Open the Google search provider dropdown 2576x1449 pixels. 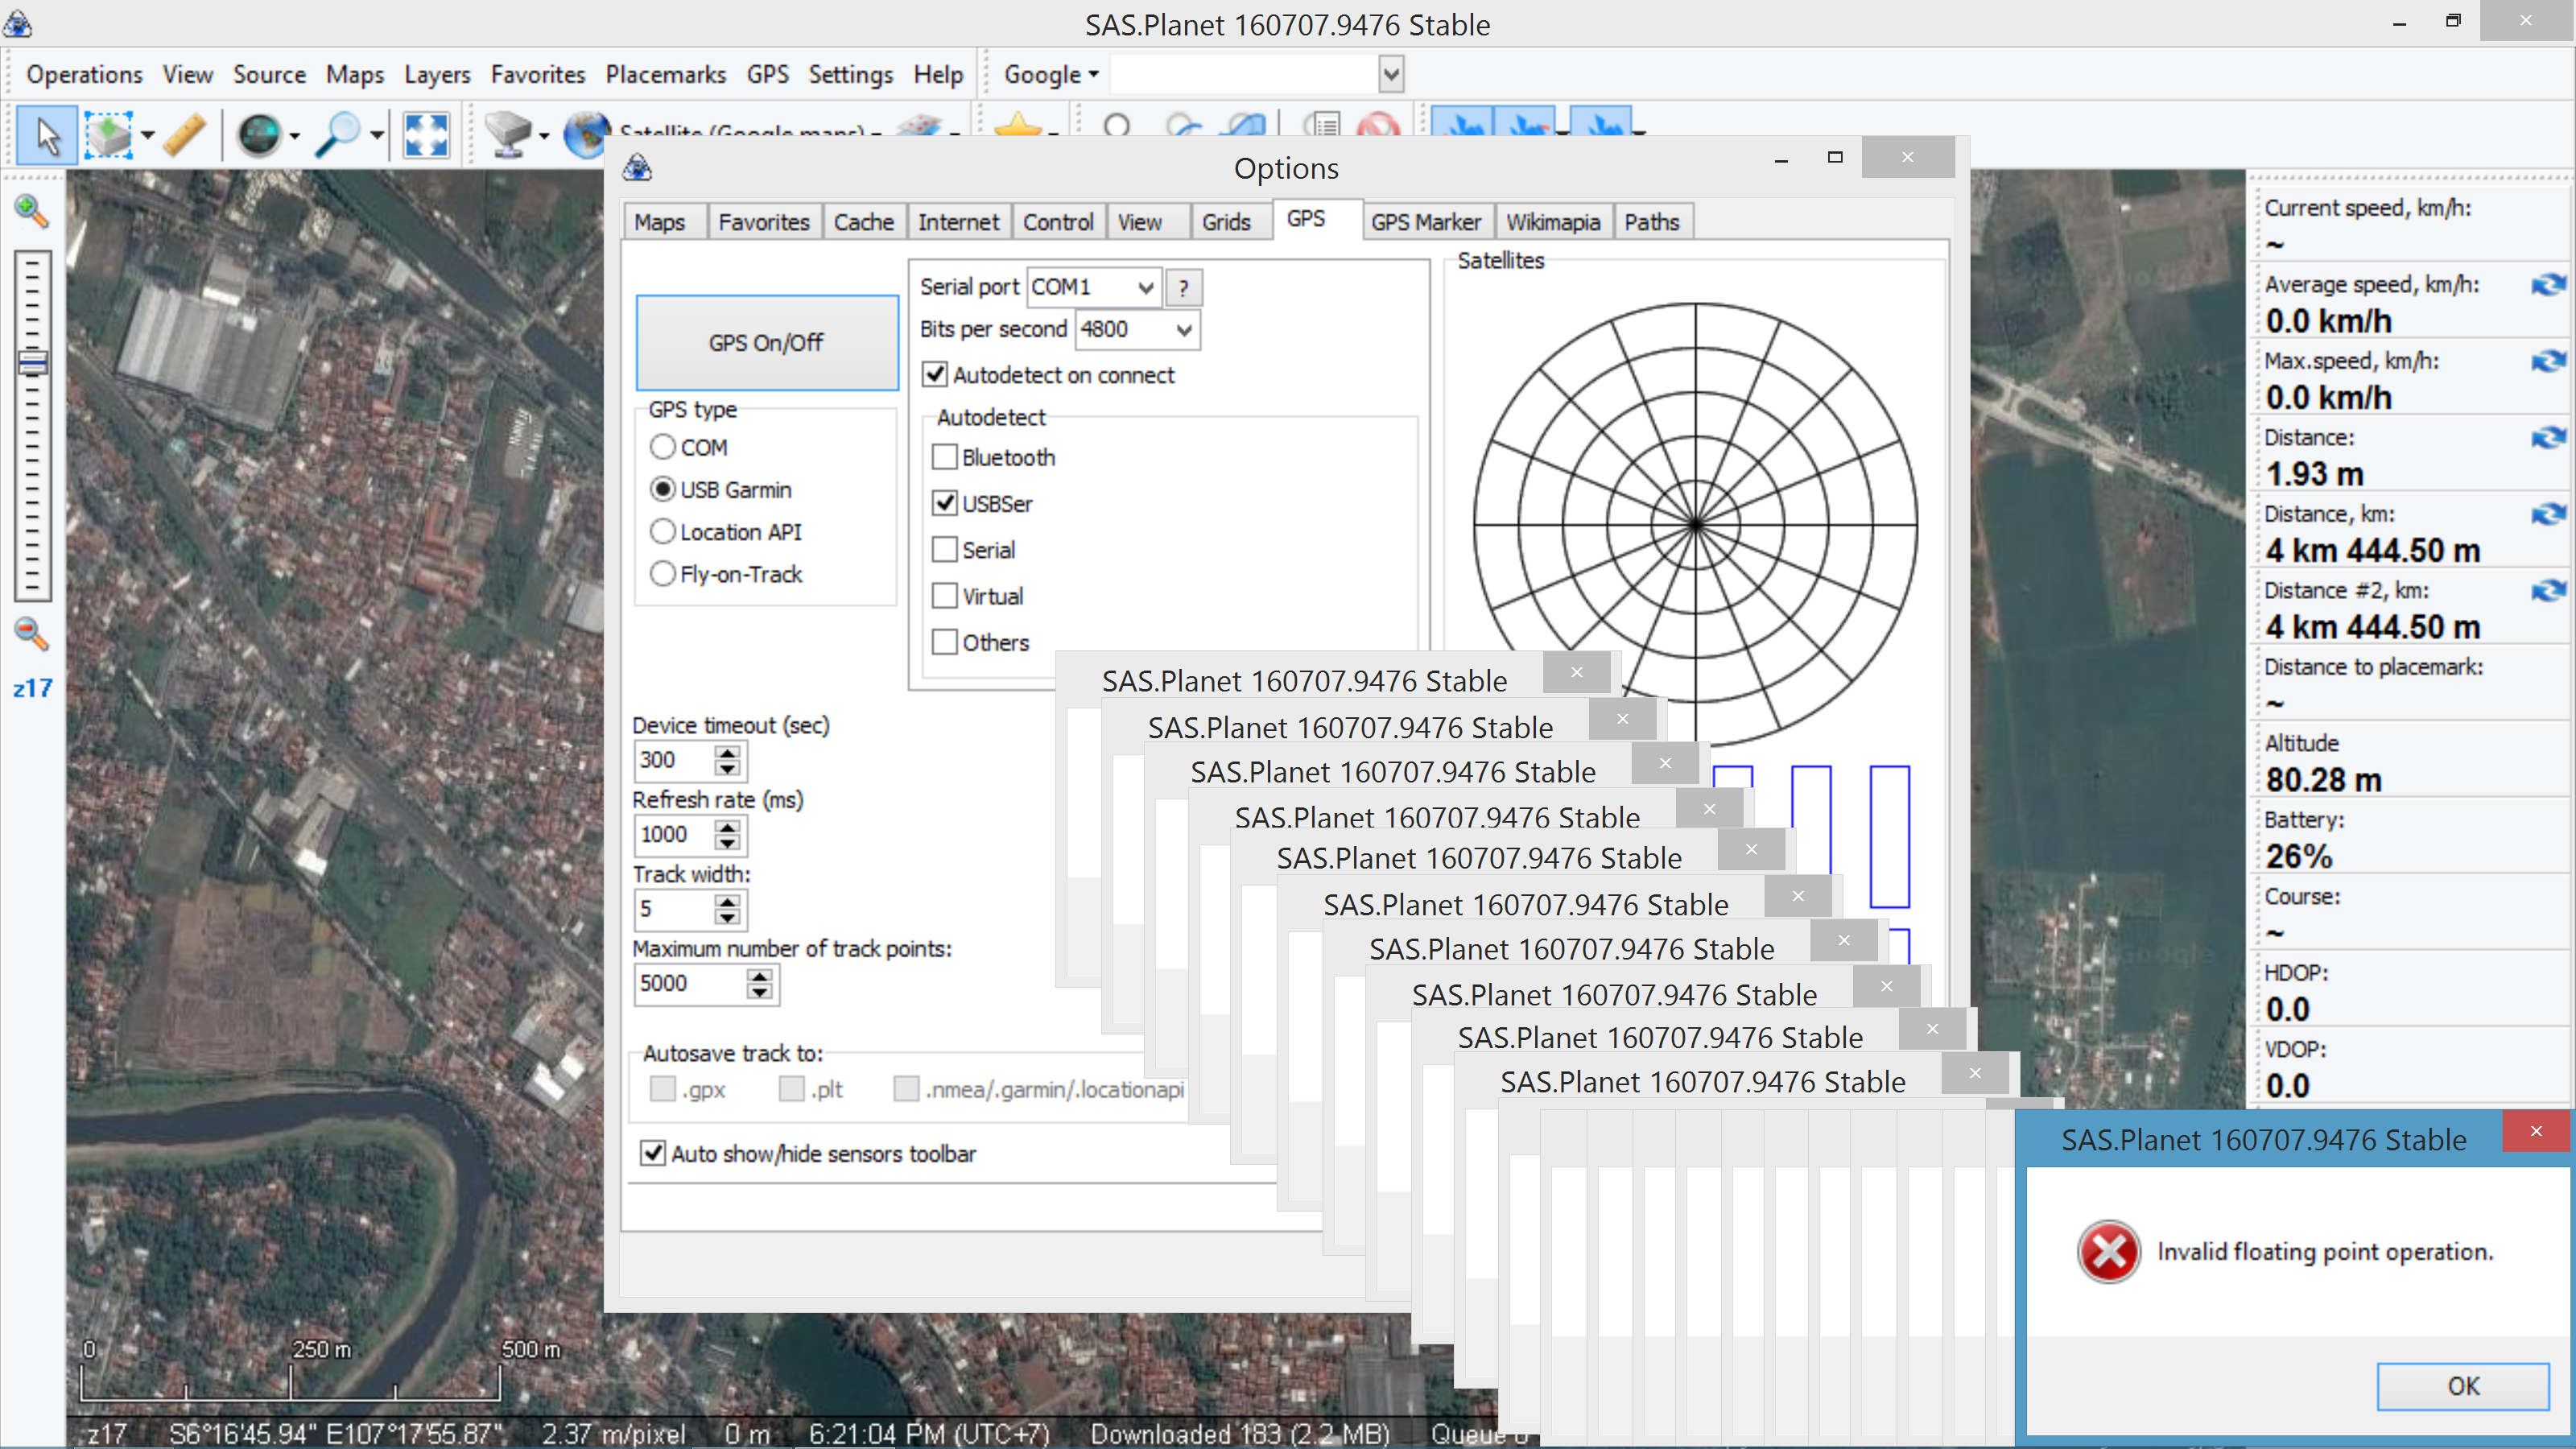click(x=1051, y=75)
